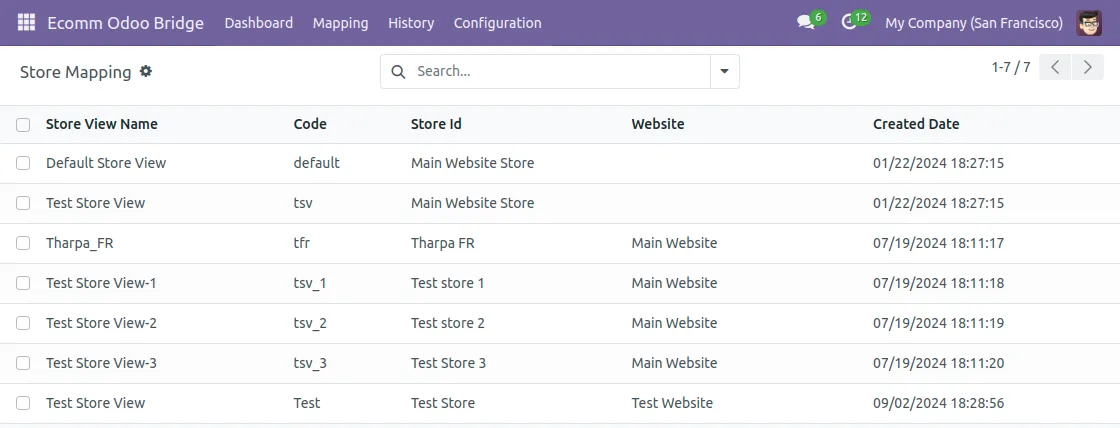This screenshot has width=1120, height=428.
Task: Open the Test Store View-1 record
Action: 101,283
